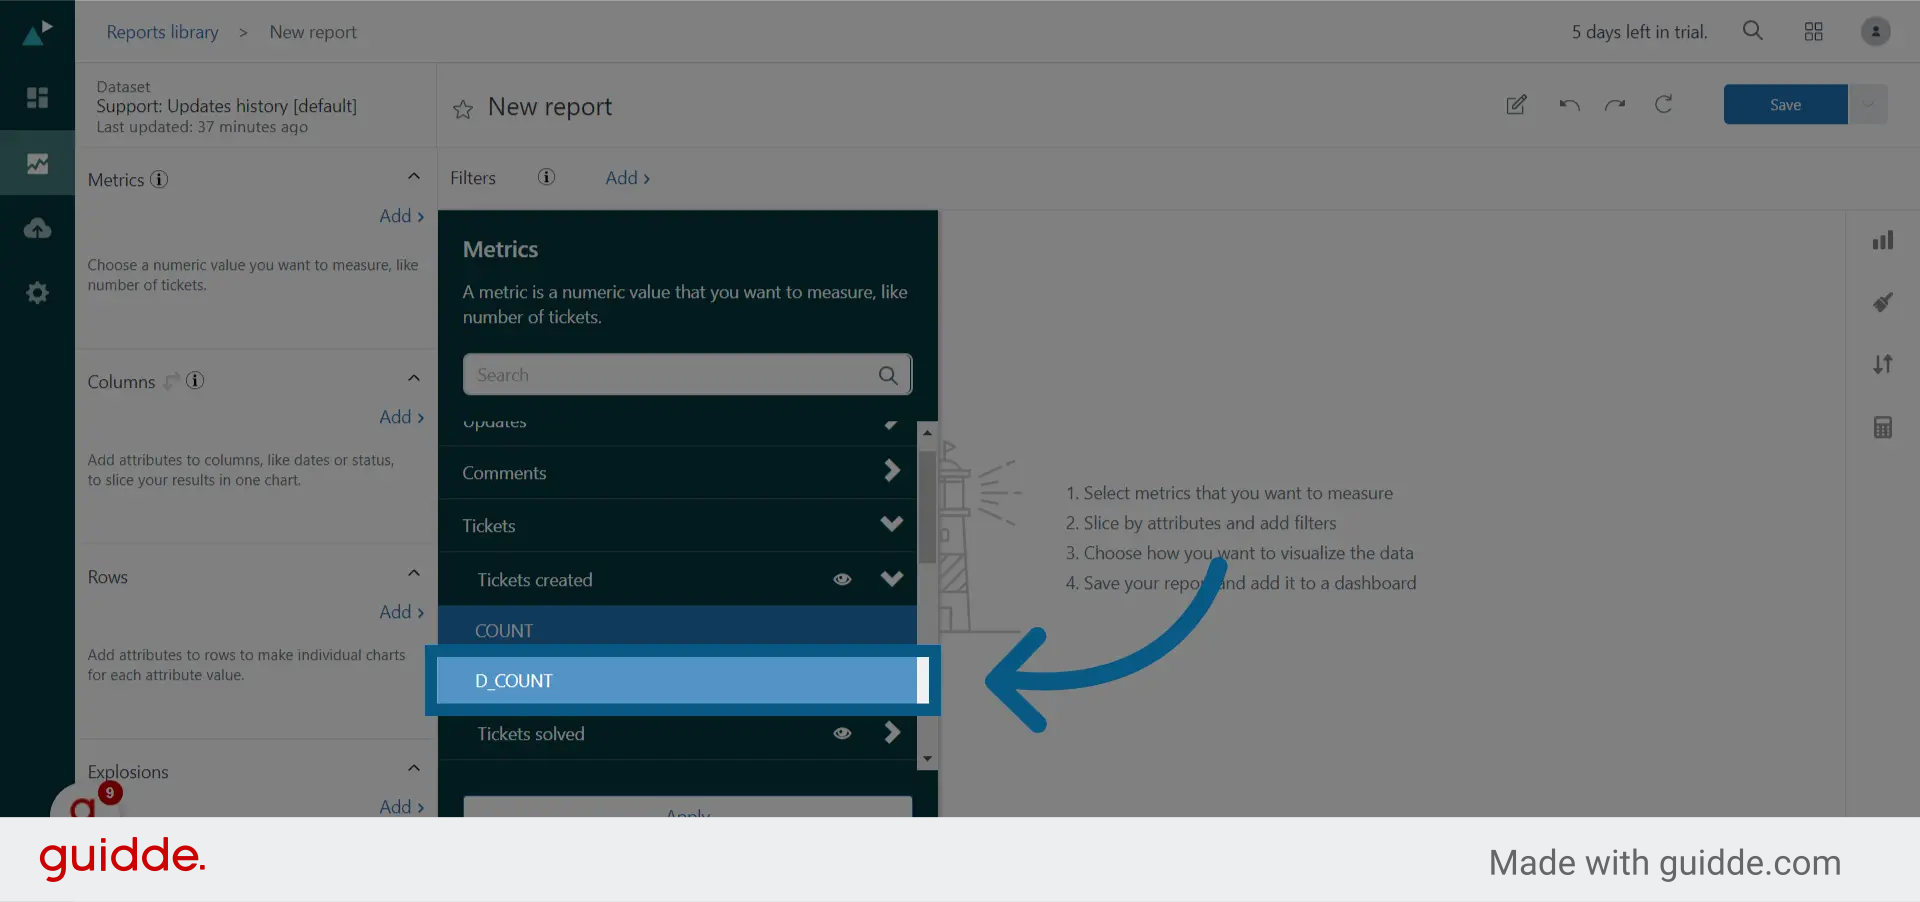Toggle visibility of Tickets solved metric
The height and width of the screenshot is (902, 1920).
tap(843, 733)
